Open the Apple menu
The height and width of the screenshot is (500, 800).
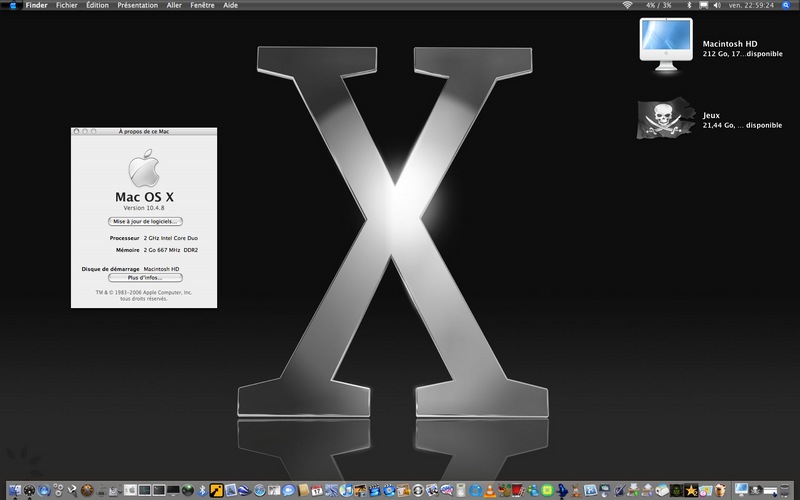[12, 5]
